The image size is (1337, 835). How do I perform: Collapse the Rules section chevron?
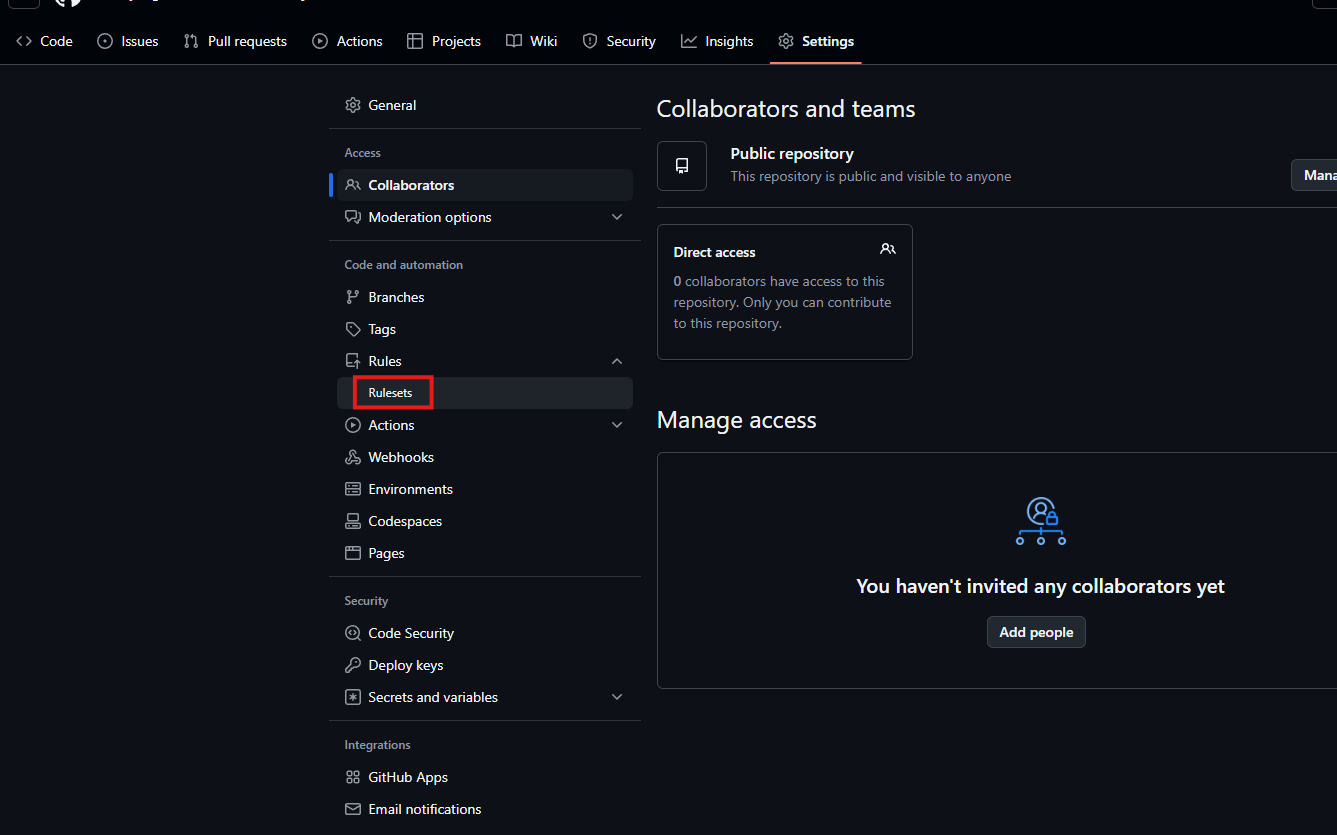coord(617,361)
